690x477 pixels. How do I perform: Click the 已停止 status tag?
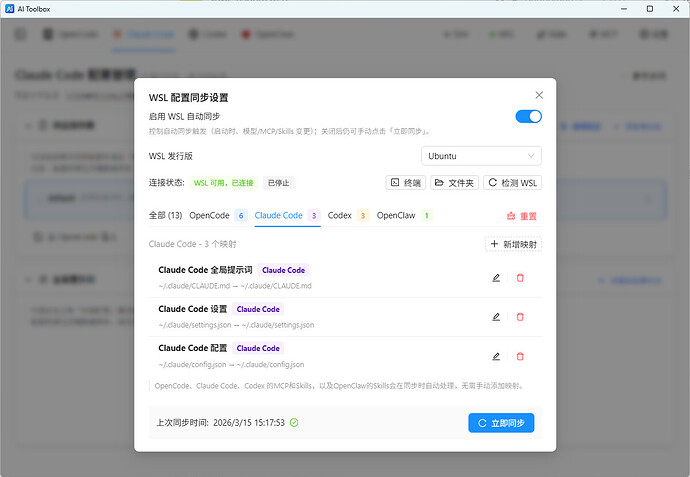(279, 183)
